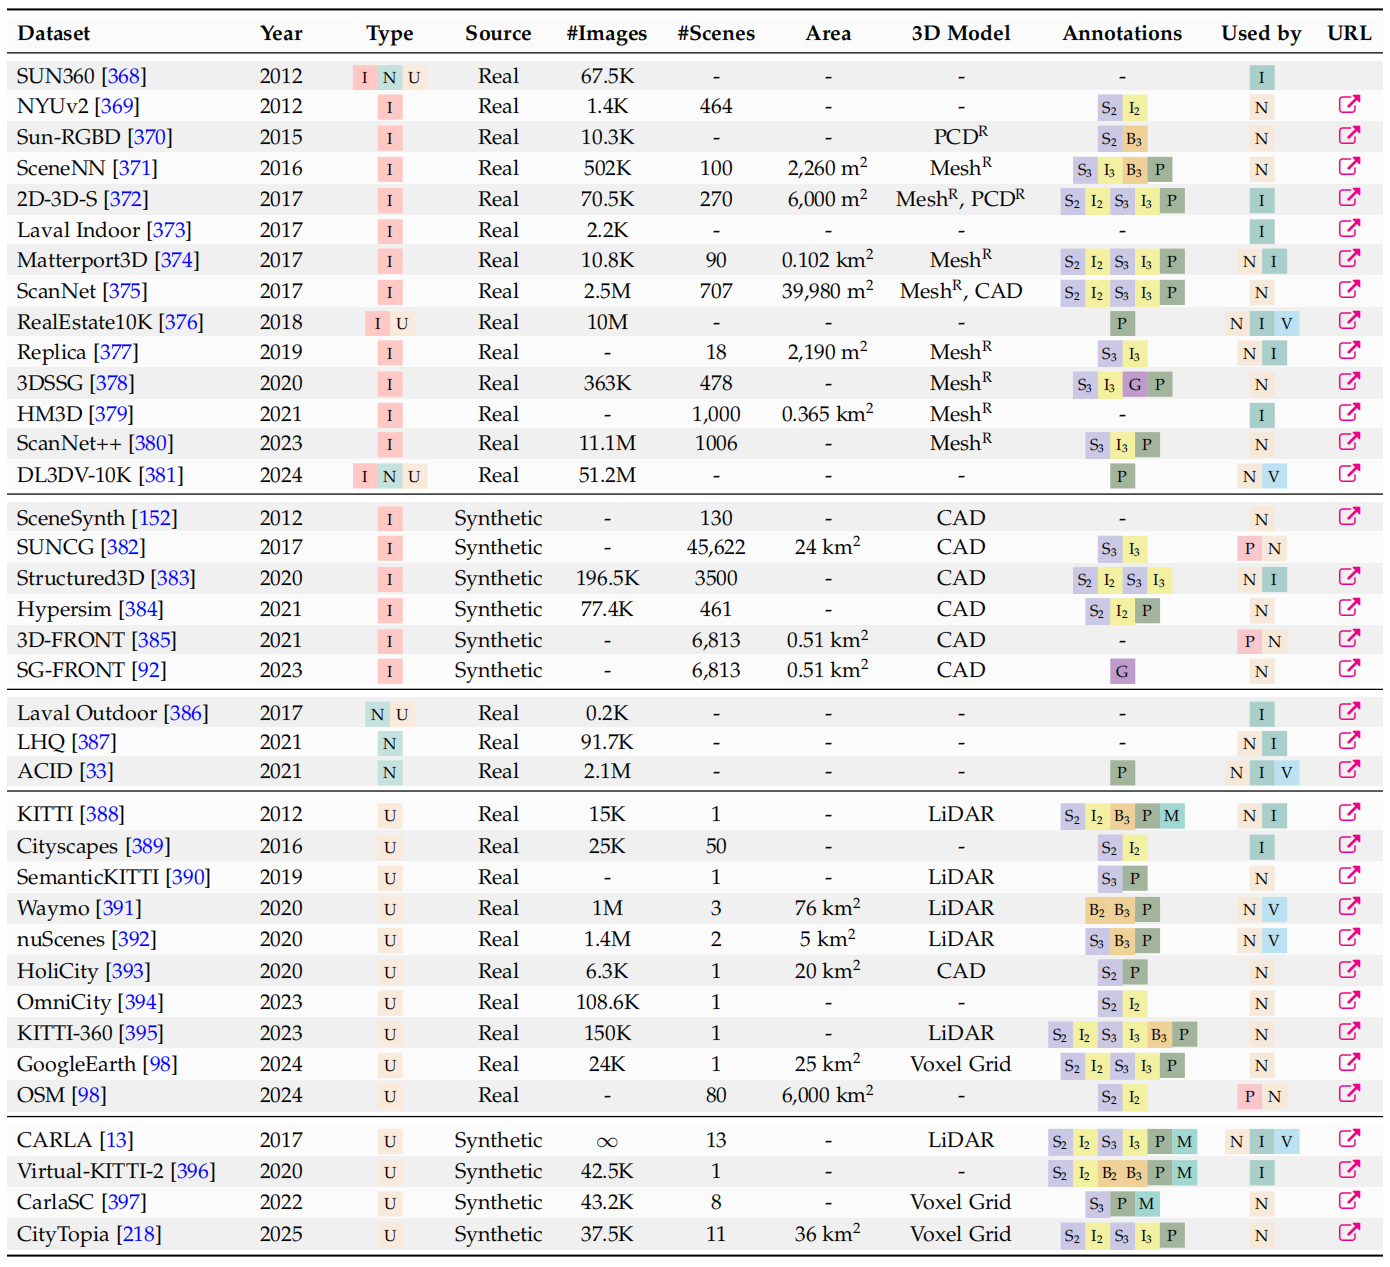
Task: Click the URL icon in the SceneNN row
Action: point(1349,166)
